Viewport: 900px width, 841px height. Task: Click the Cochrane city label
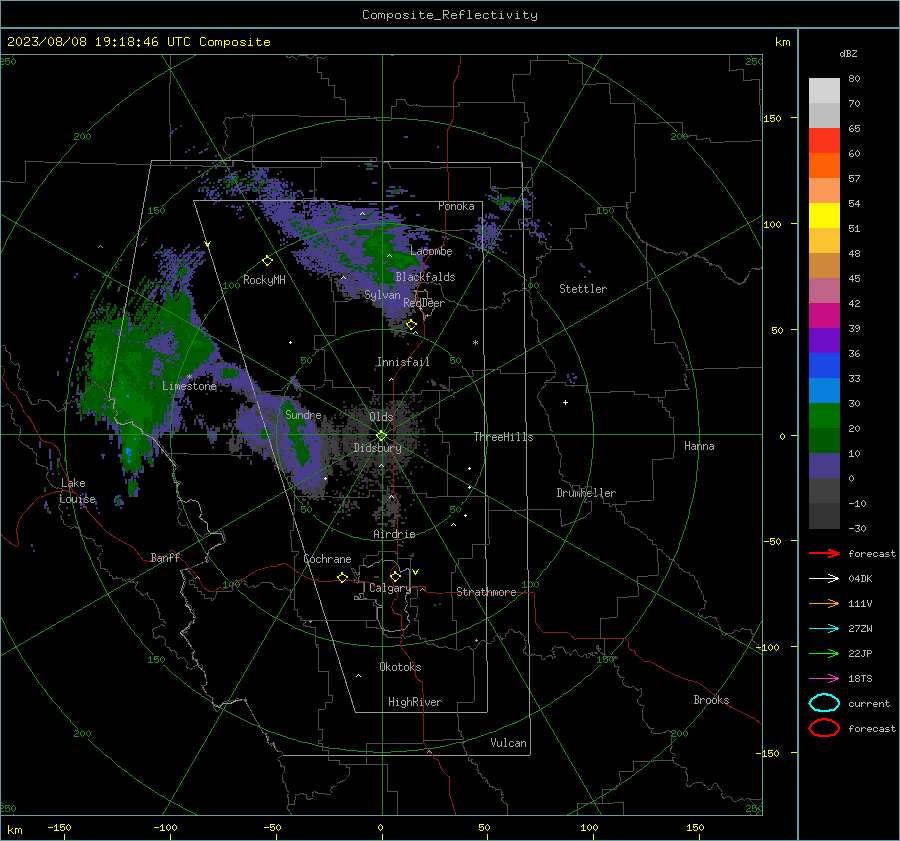tap(327, 559)
